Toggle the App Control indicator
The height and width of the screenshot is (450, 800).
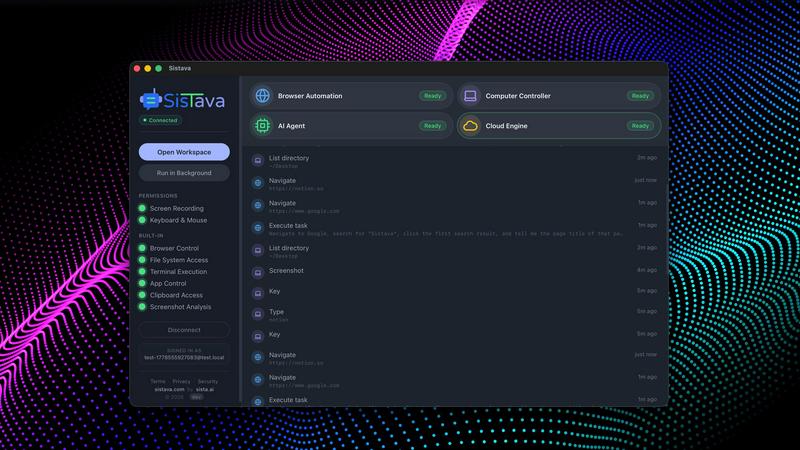142,283
